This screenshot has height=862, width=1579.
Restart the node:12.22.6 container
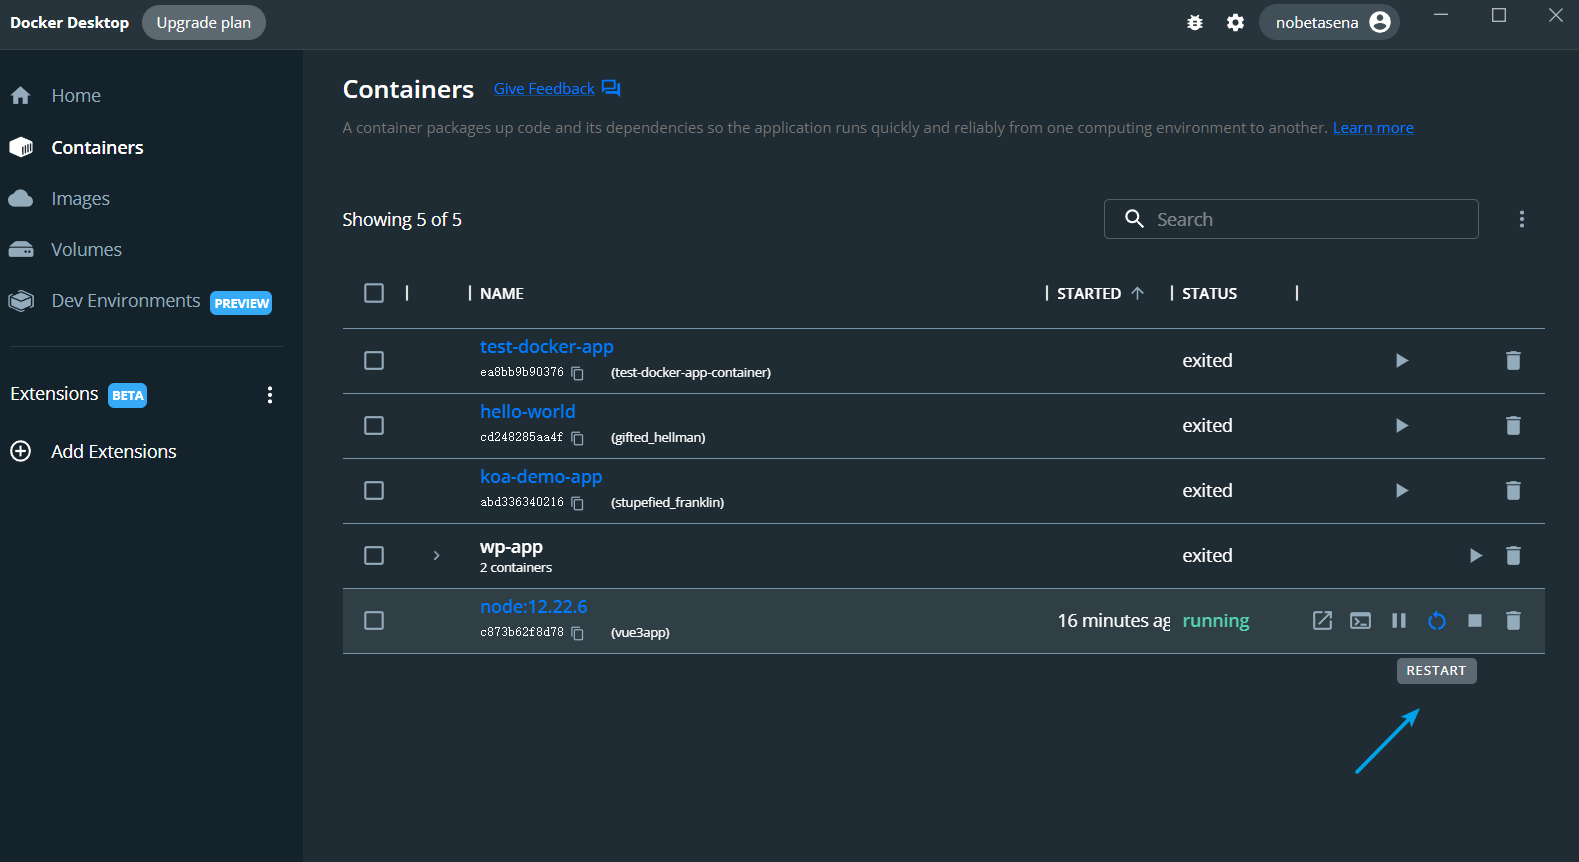pos(1436,621)
